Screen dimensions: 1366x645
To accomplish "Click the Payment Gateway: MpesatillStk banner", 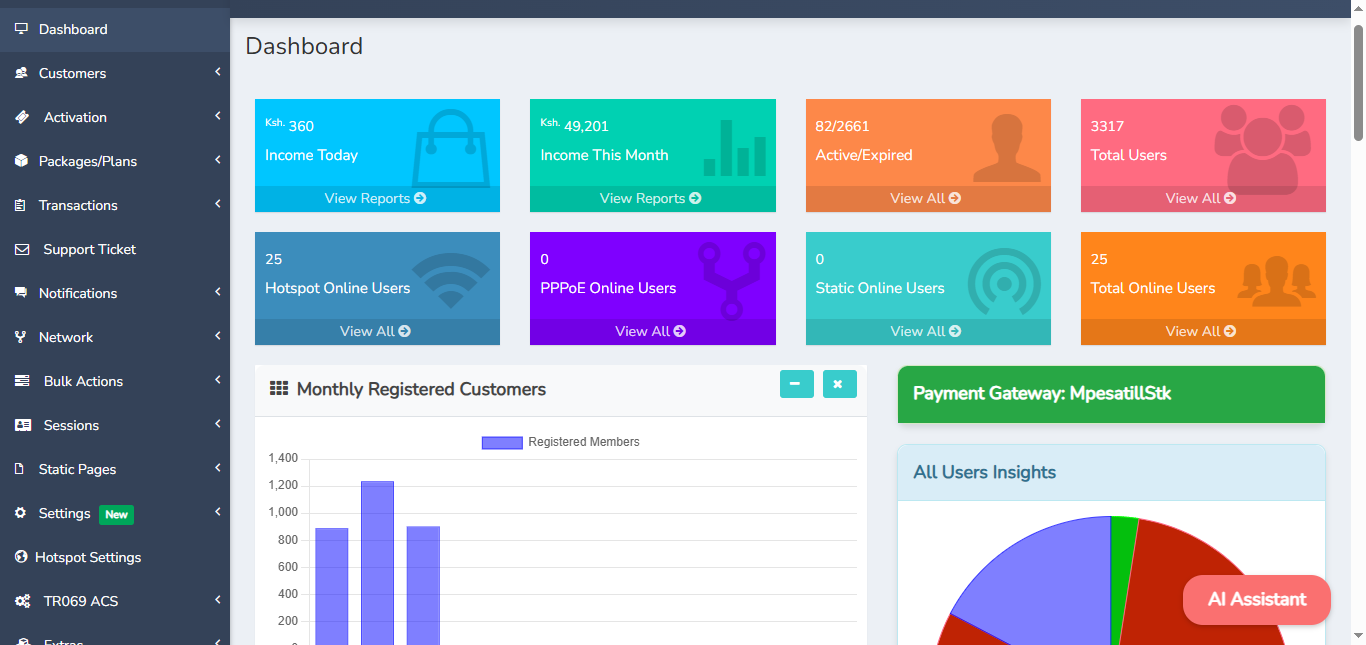I will (x=1111, y=394).
